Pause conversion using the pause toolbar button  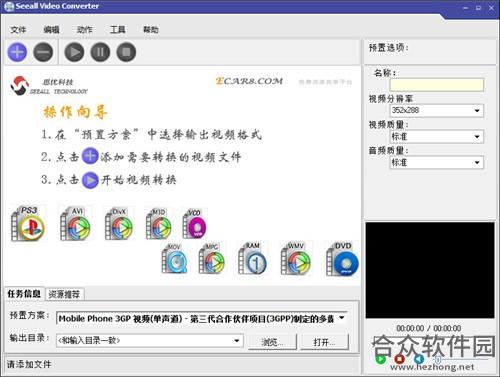tap(100, 52)
